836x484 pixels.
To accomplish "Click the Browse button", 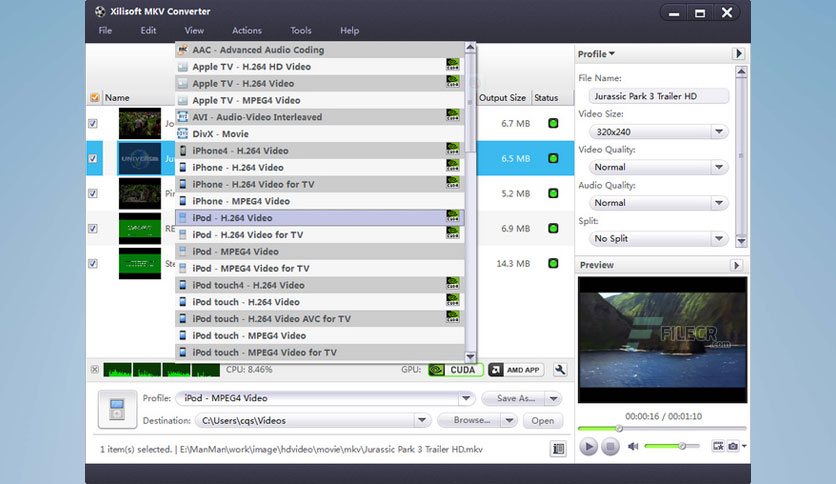I will point(470,421).
